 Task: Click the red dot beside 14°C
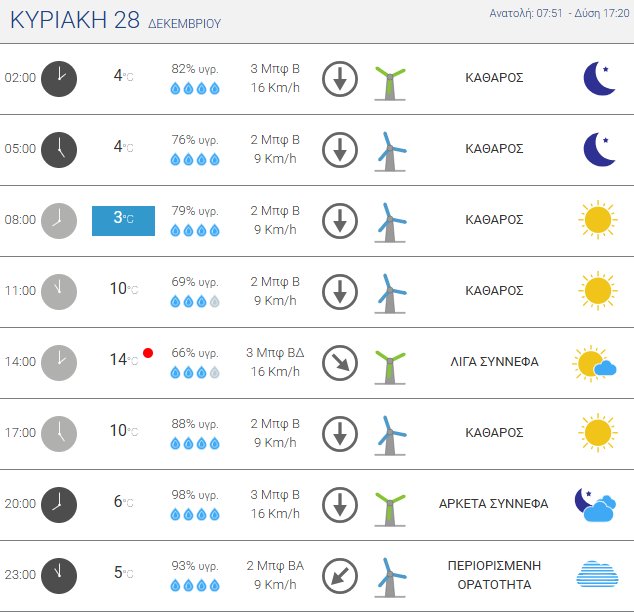pyautogui.click(x=148, y=353)
